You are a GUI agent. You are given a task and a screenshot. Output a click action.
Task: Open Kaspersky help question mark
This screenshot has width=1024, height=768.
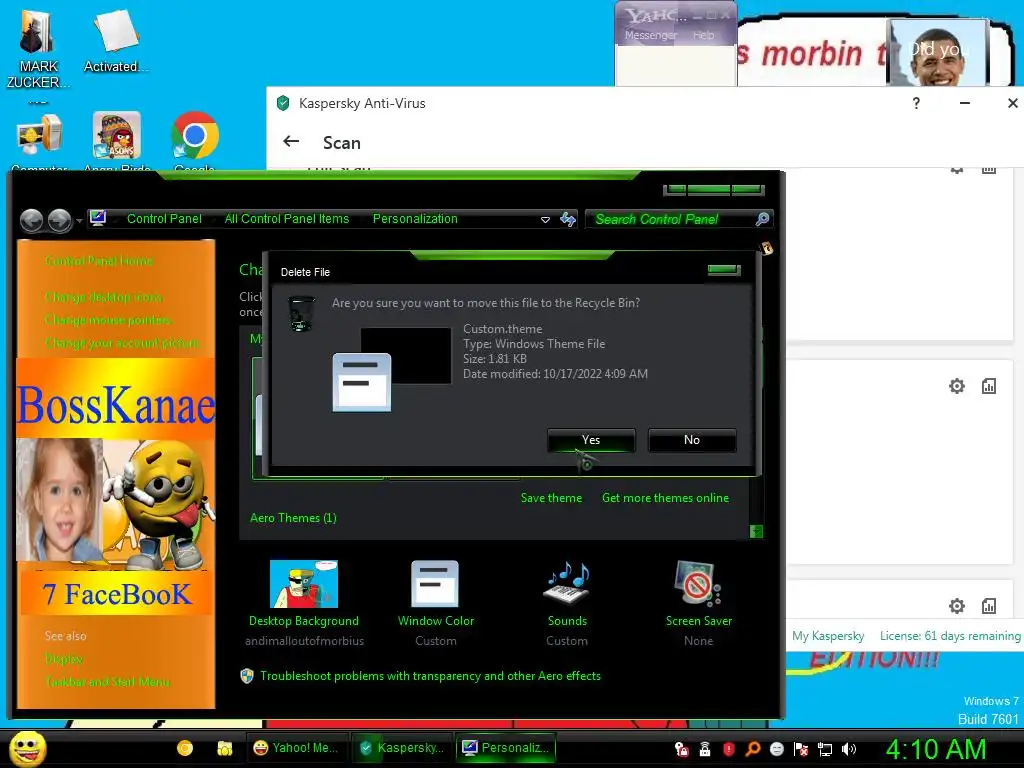[x=916, y=103]
